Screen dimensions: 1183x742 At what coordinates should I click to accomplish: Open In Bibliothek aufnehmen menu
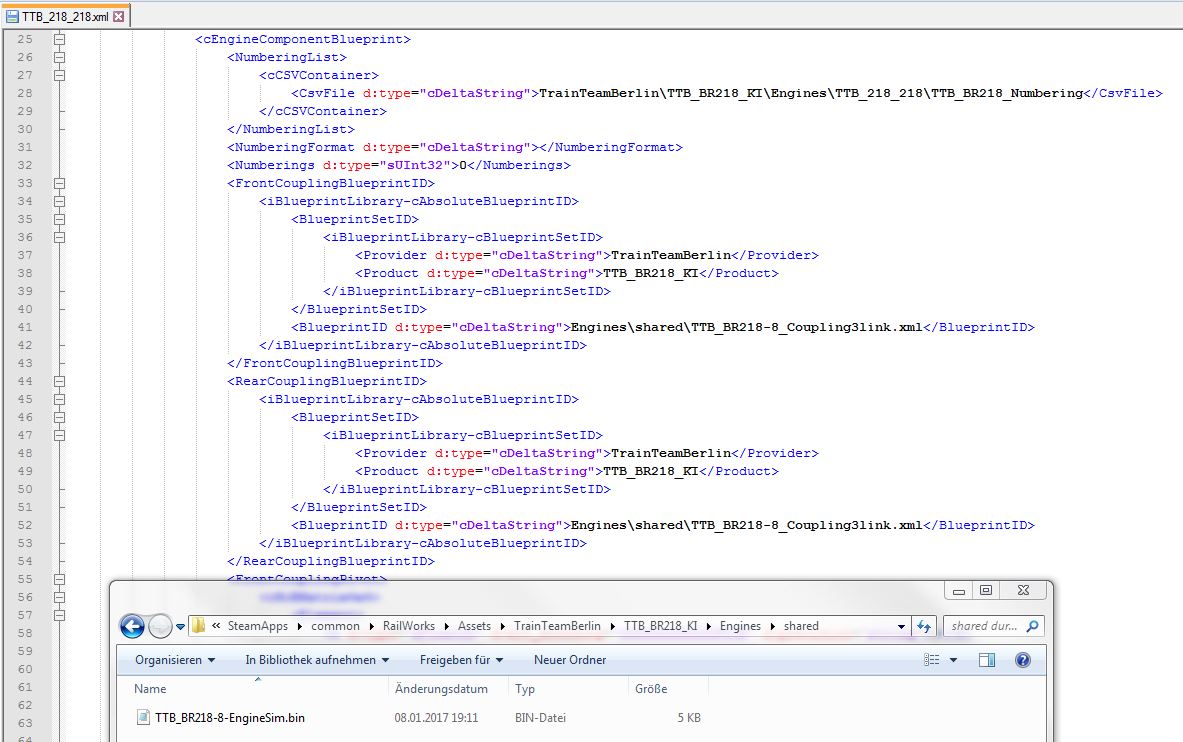317,660
